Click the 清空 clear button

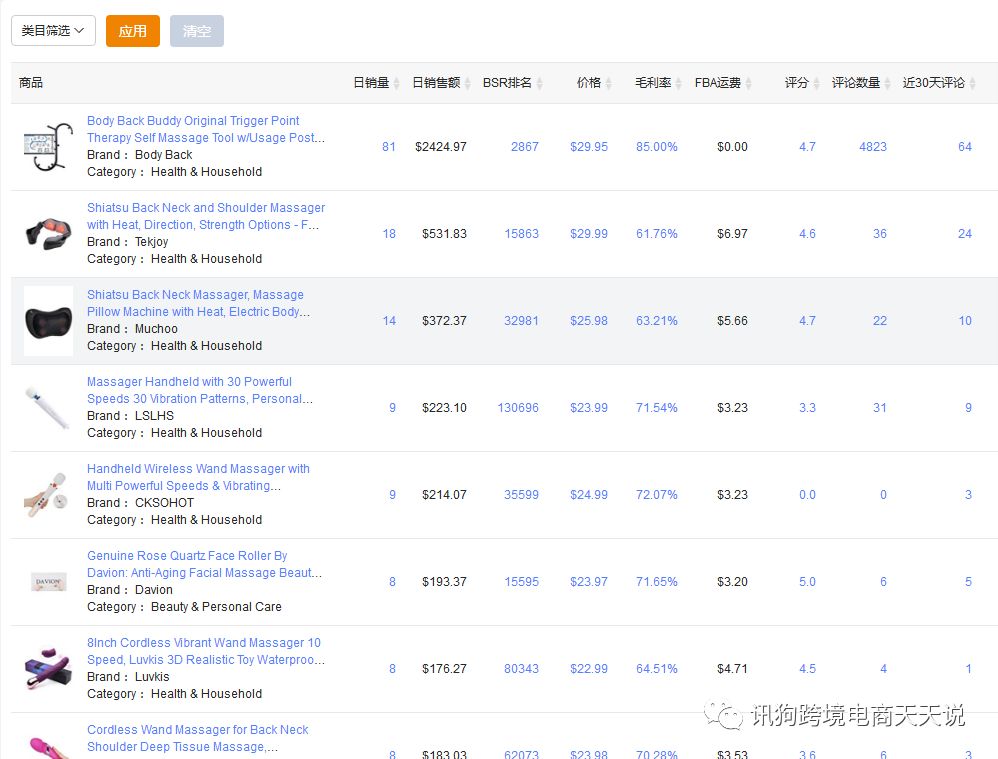click(x=197, y=31)
